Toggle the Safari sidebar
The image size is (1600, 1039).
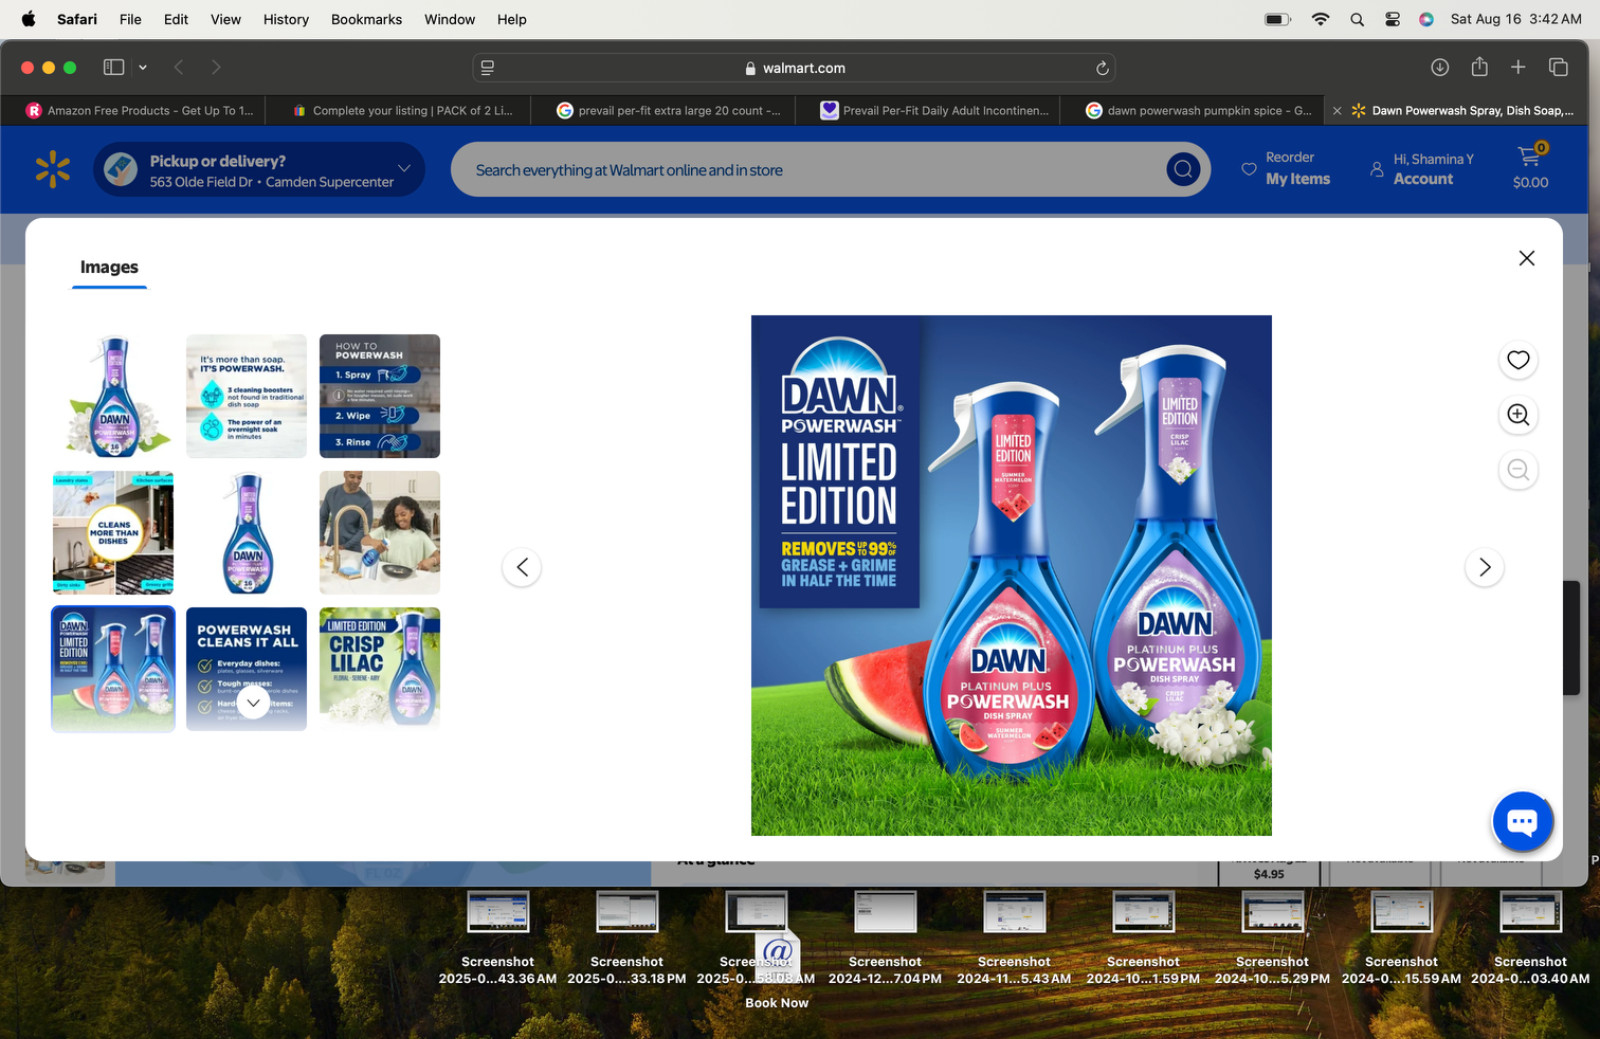tap(114, 67)
